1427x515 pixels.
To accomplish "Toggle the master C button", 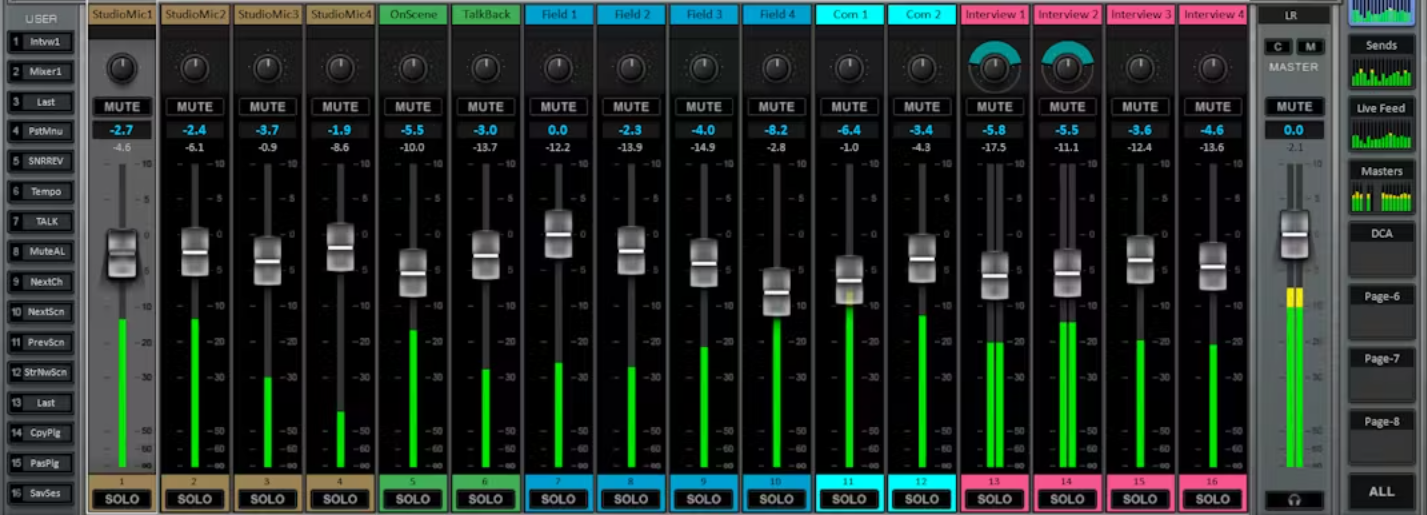I will click(x=1278, y=47).
